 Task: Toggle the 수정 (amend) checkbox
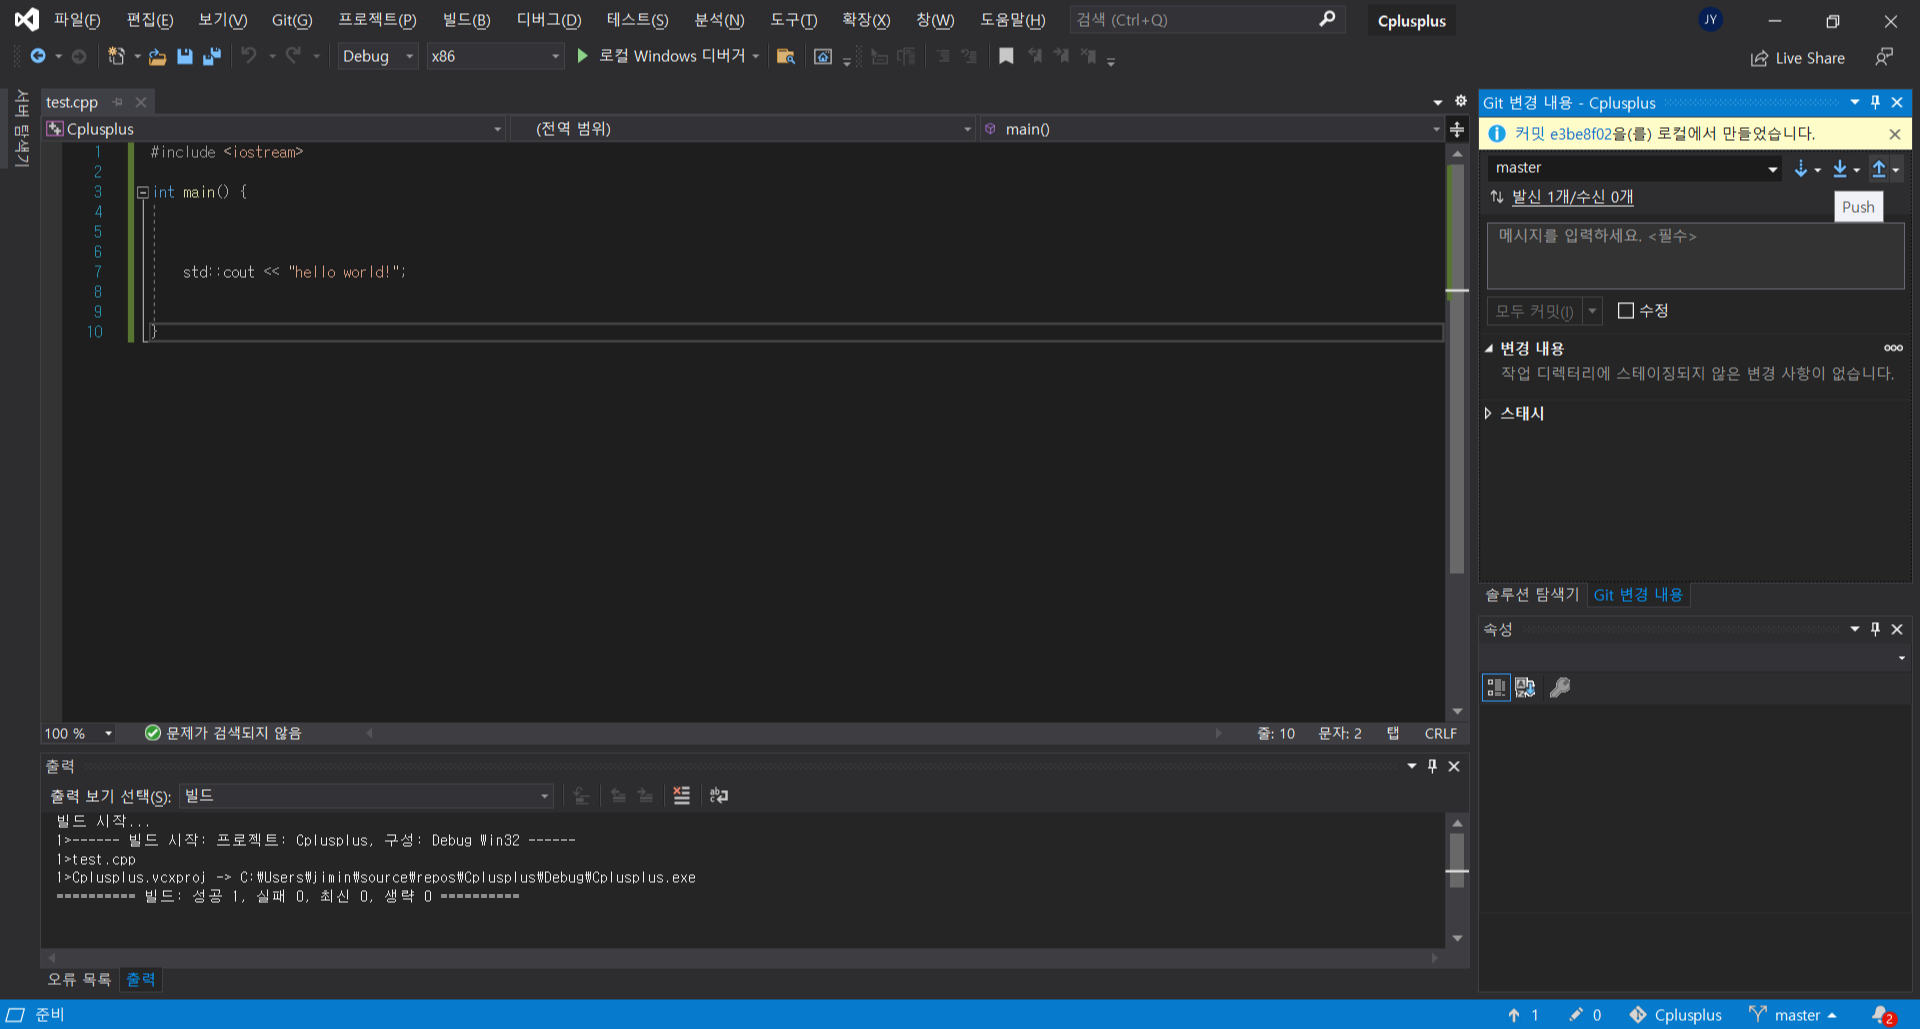tap(1626, 311)
